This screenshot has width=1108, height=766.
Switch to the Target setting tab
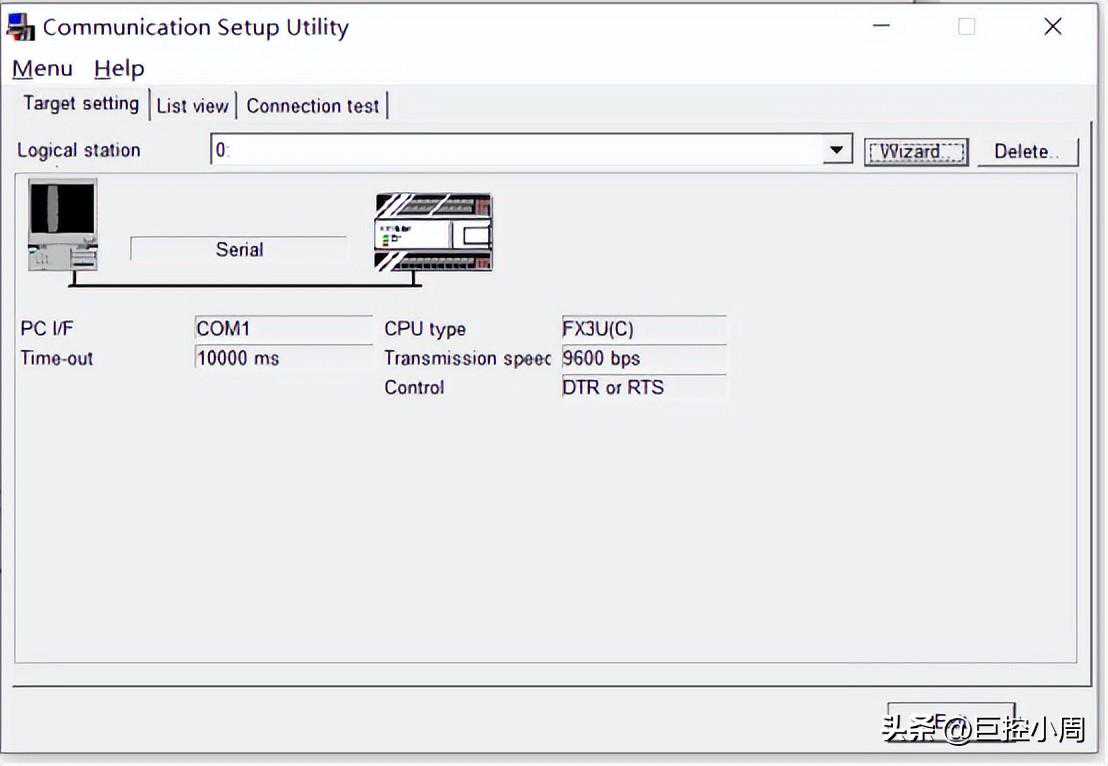point(80,104)
